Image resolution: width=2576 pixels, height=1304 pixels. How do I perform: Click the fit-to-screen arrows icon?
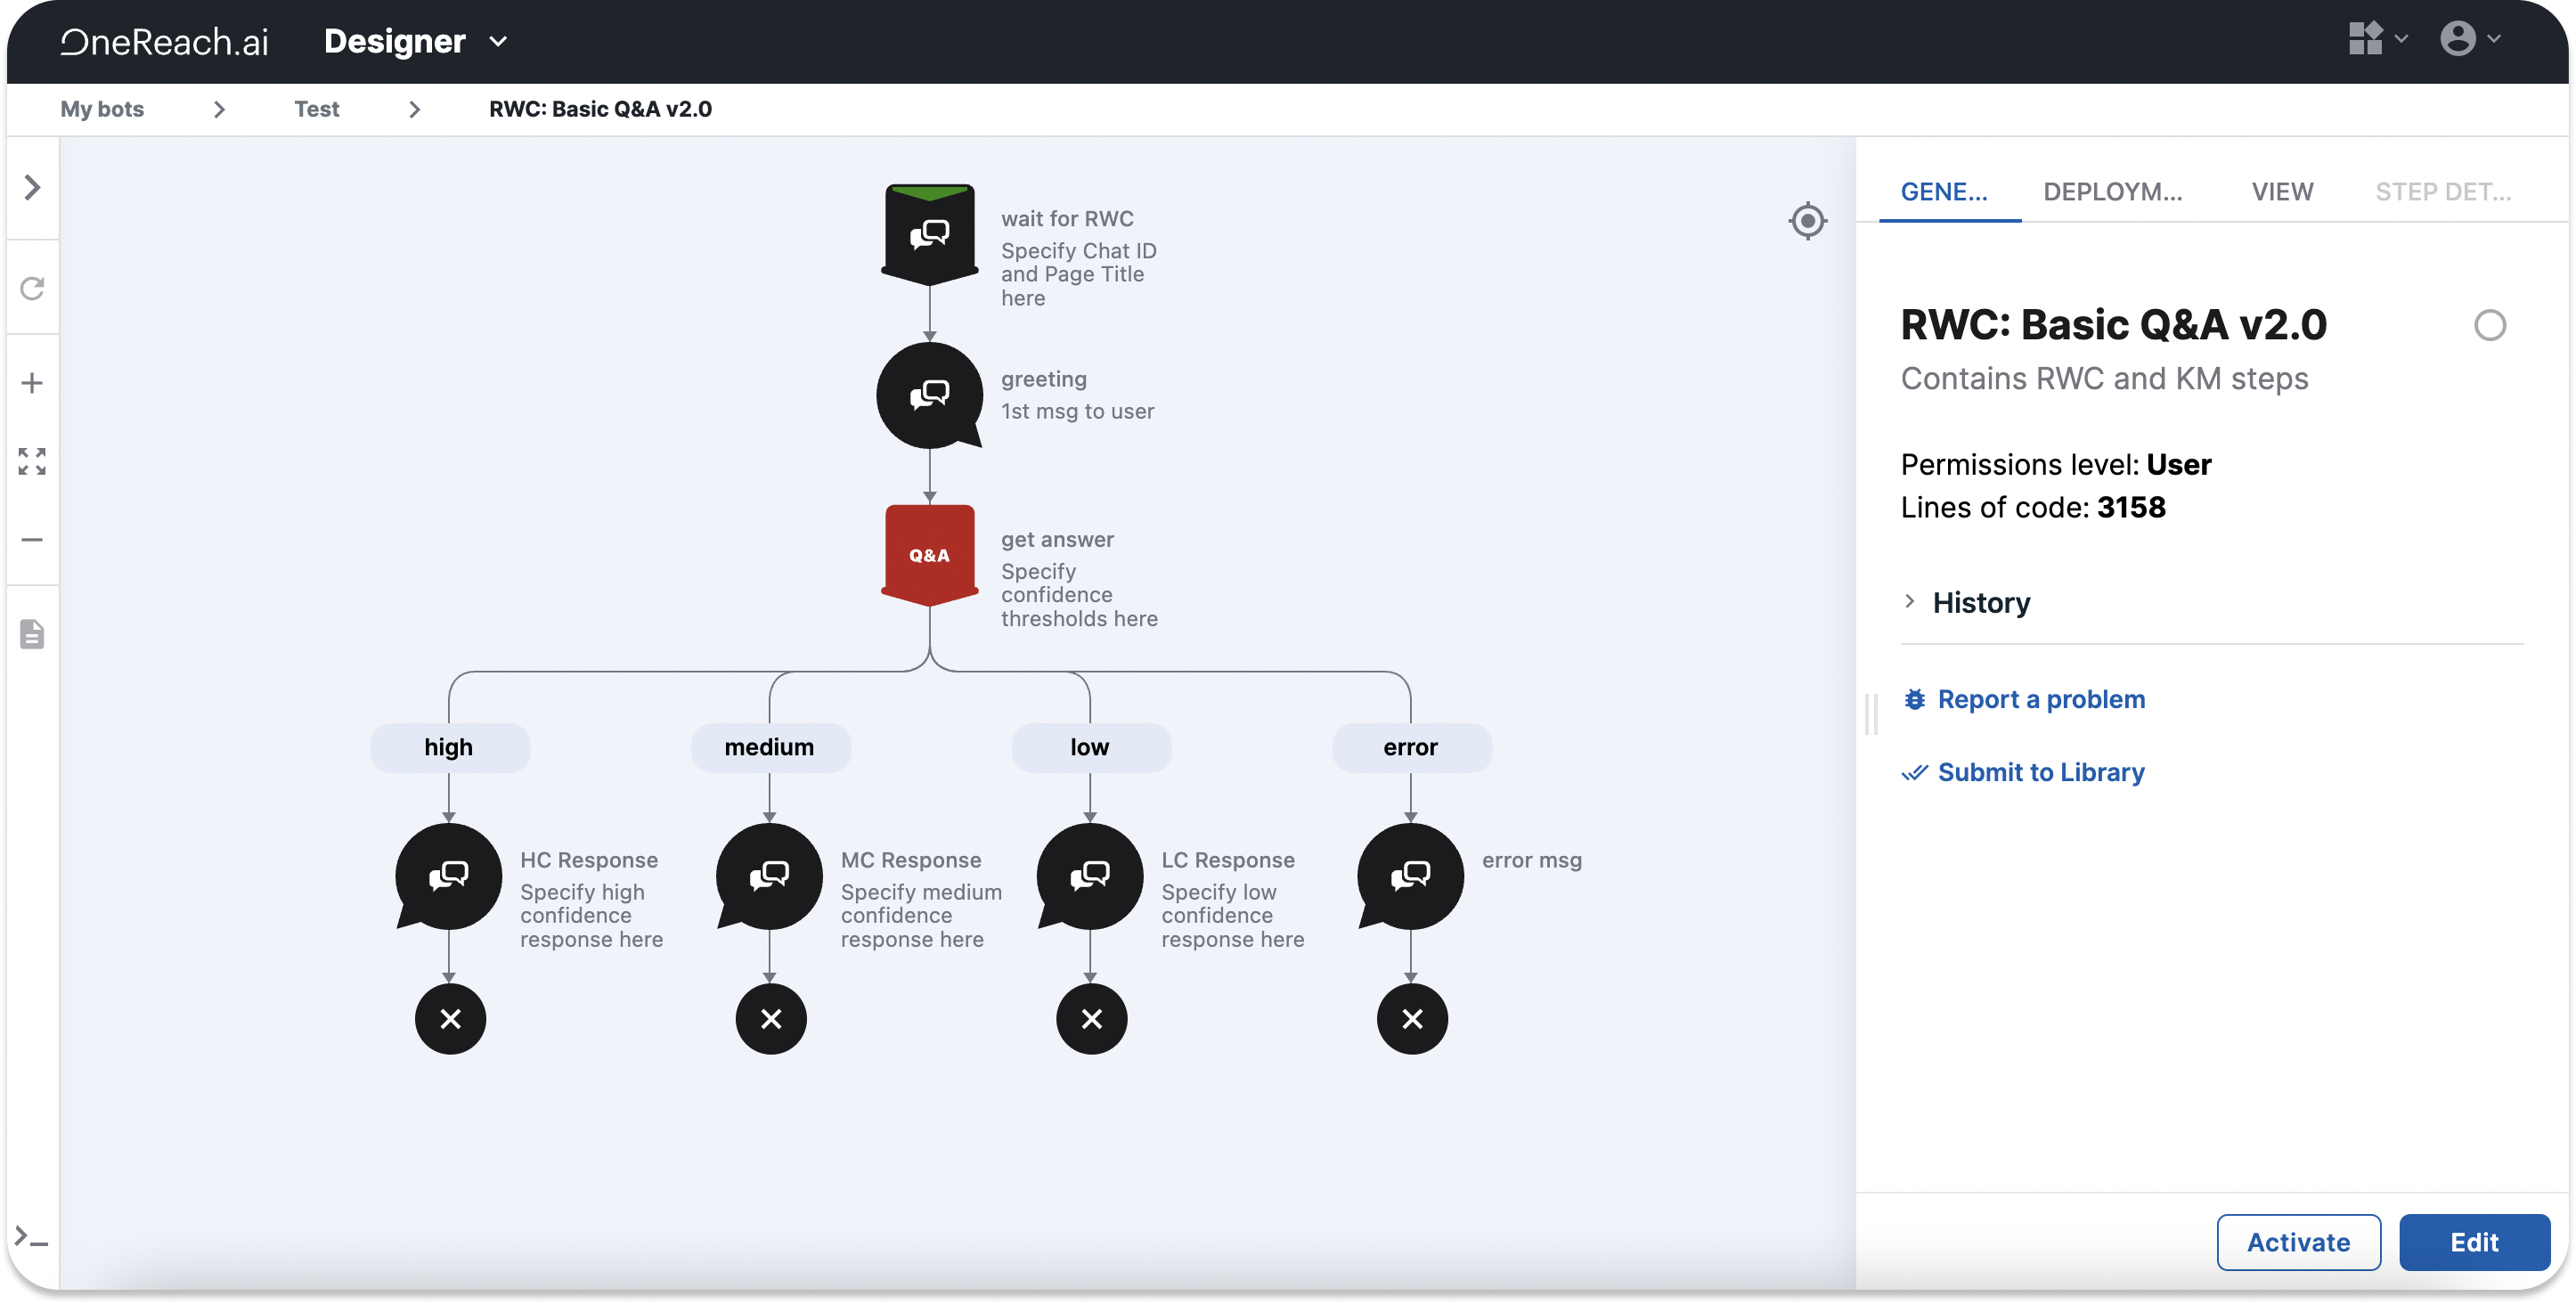pyautogui.click(x=32, y=461)
